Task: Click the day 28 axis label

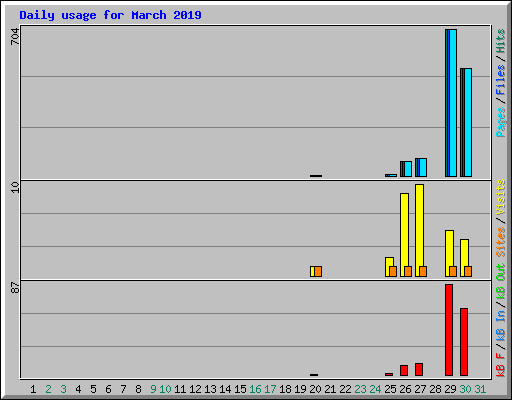Action: point(435,389)
